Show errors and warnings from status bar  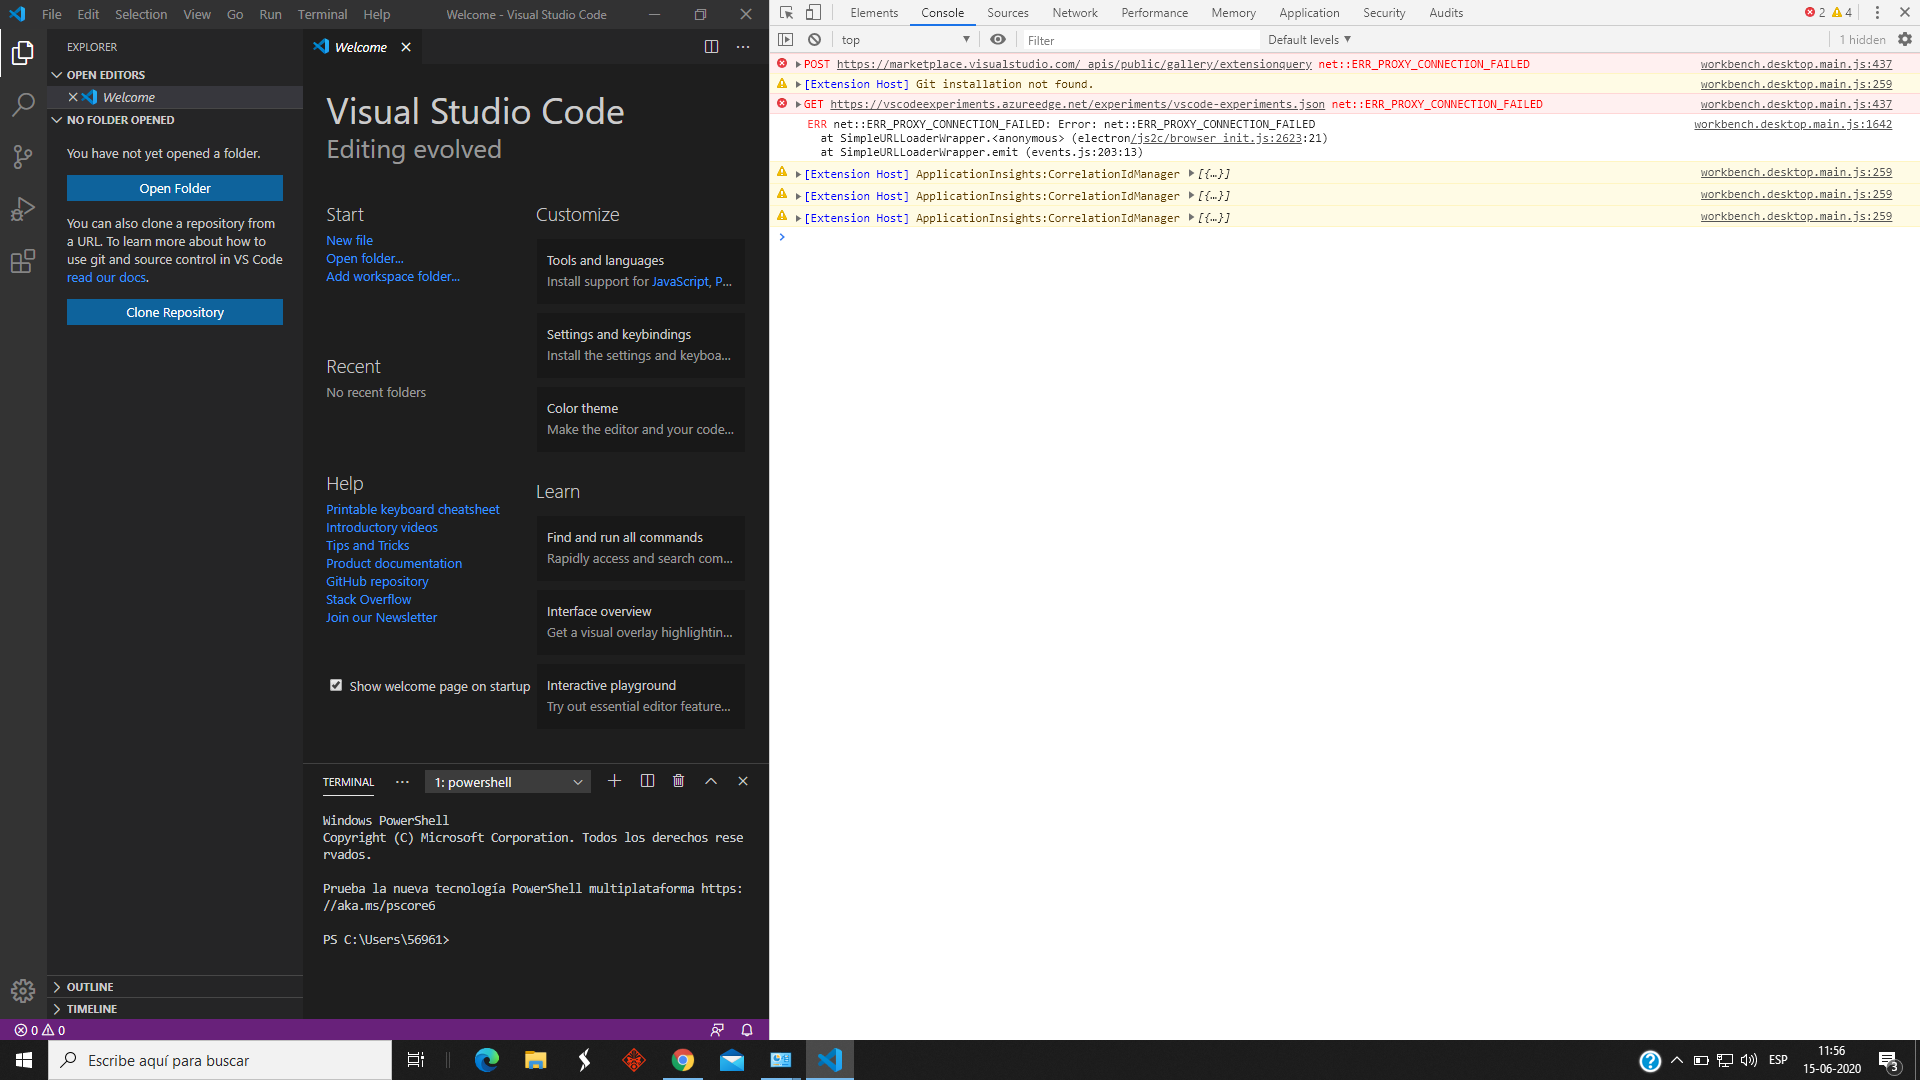pyautogui.click(x=40, y=1030)
